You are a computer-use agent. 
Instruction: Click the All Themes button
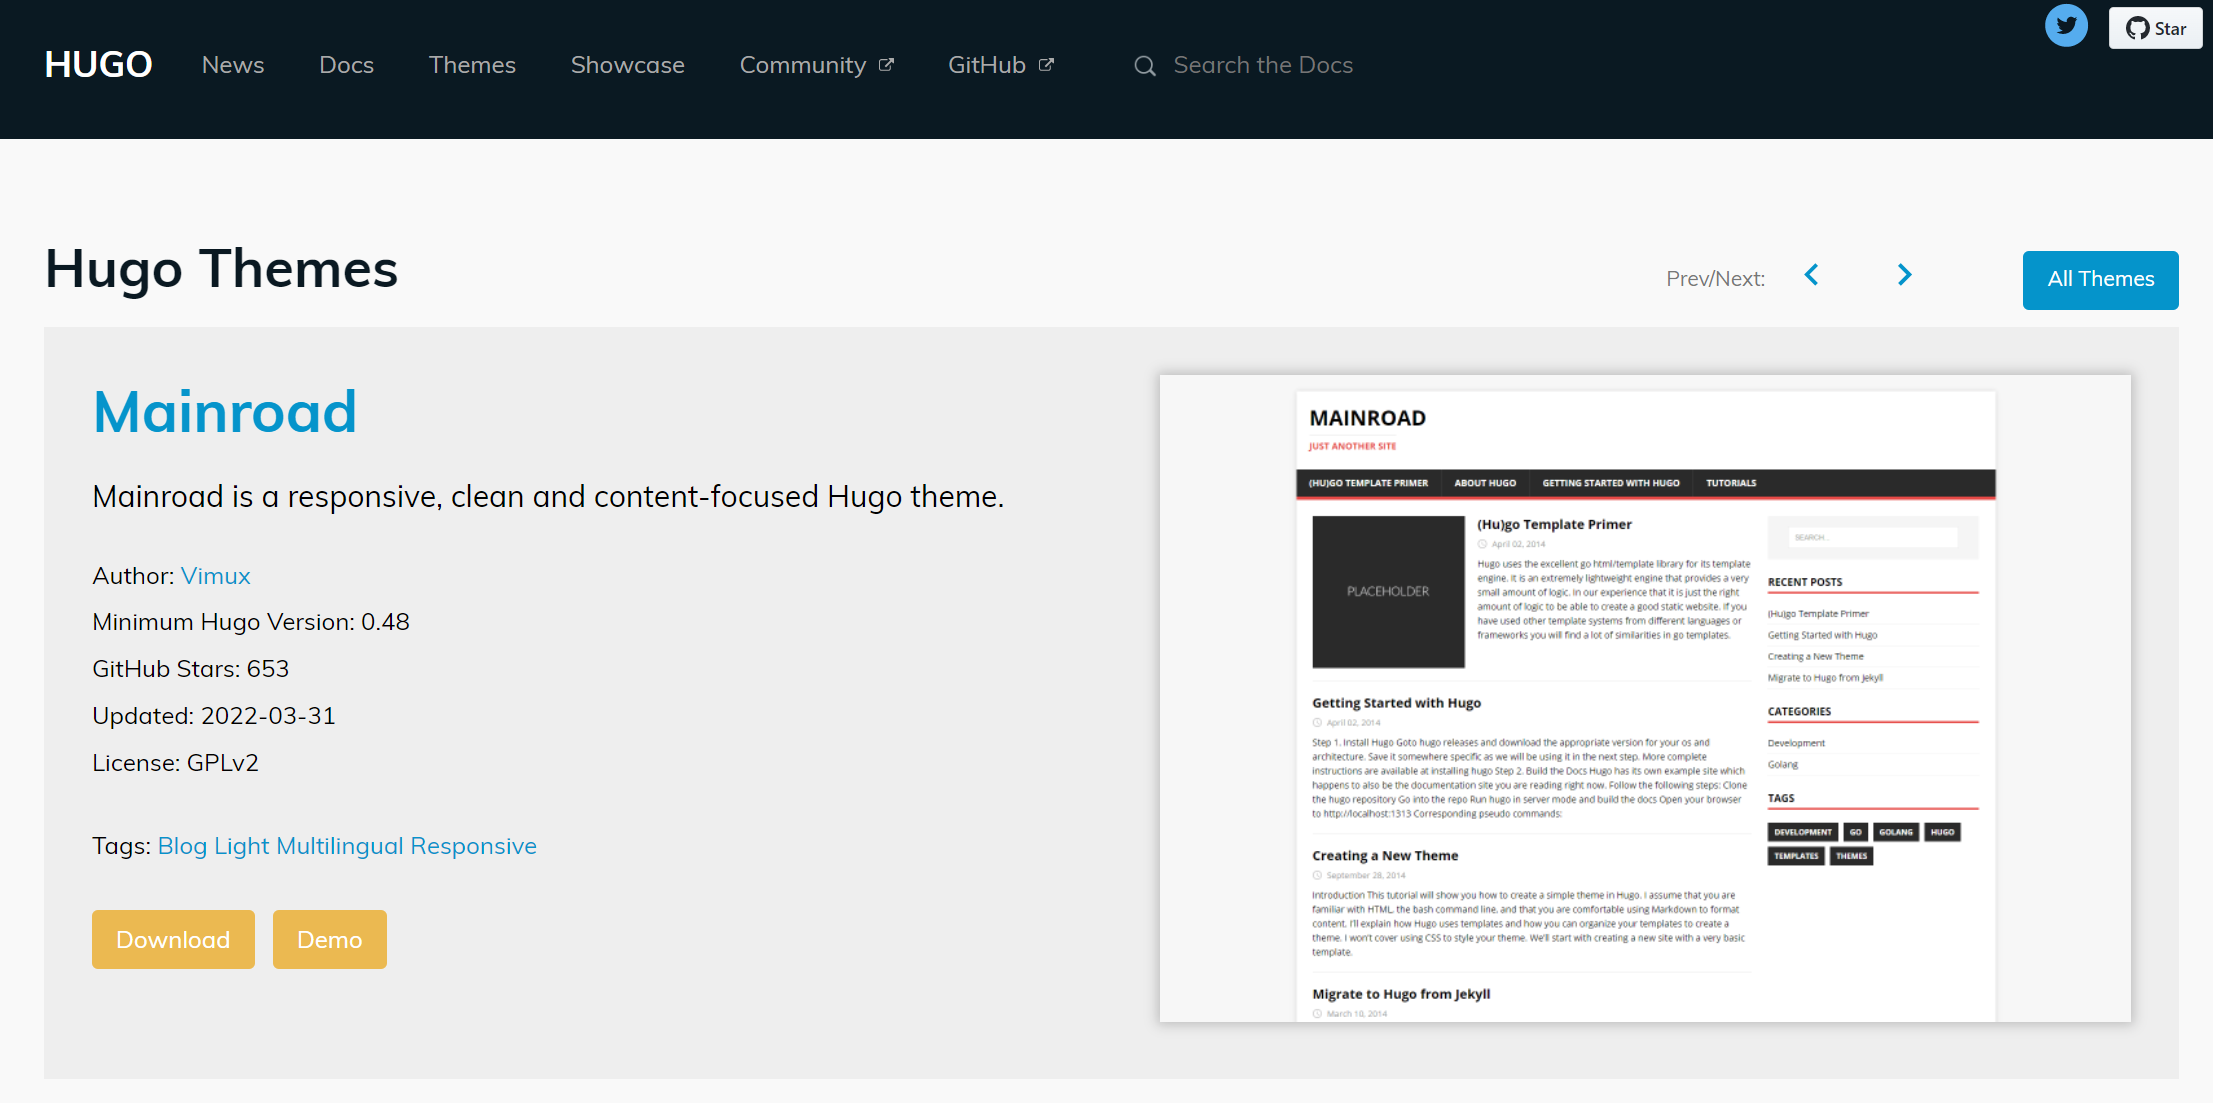[2100, 280]
